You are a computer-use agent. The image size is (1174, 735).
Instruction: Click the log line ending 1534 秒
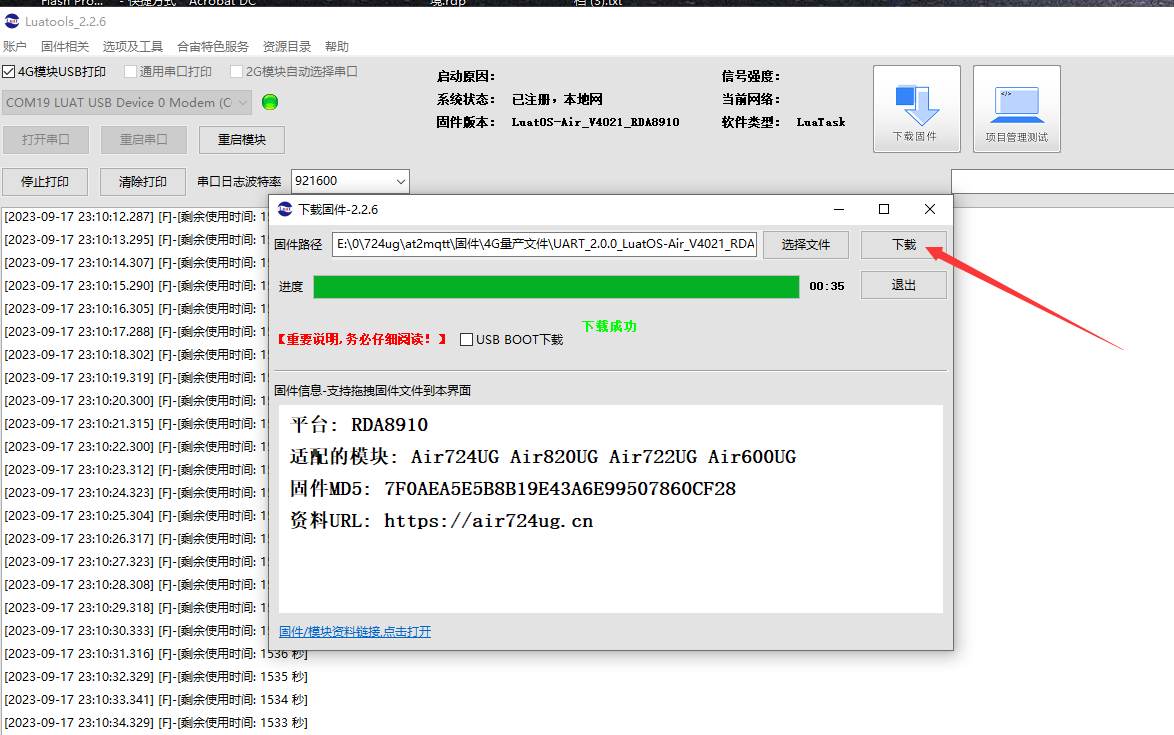point(156,700)
